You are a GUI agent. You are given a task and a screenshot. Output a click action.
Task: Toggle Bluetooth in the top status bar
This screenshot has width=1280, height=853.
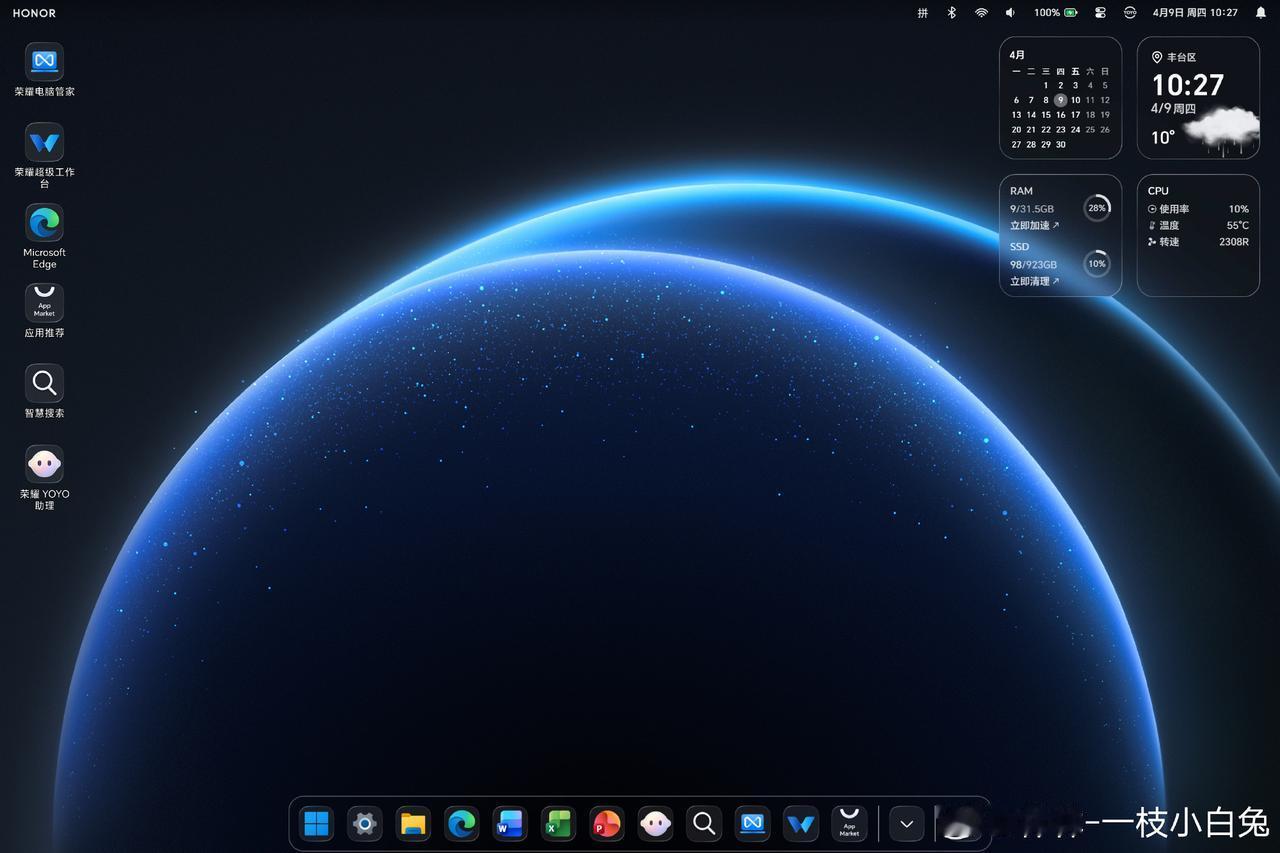click(x=952, y=13)
